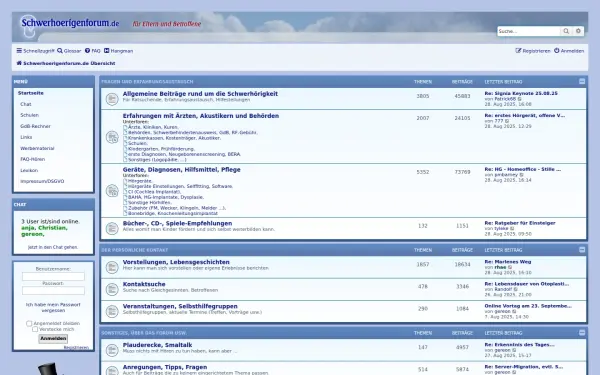Open FAQ-Hören in the side menu
600x375 pixels.
click(x=33, y=159)
